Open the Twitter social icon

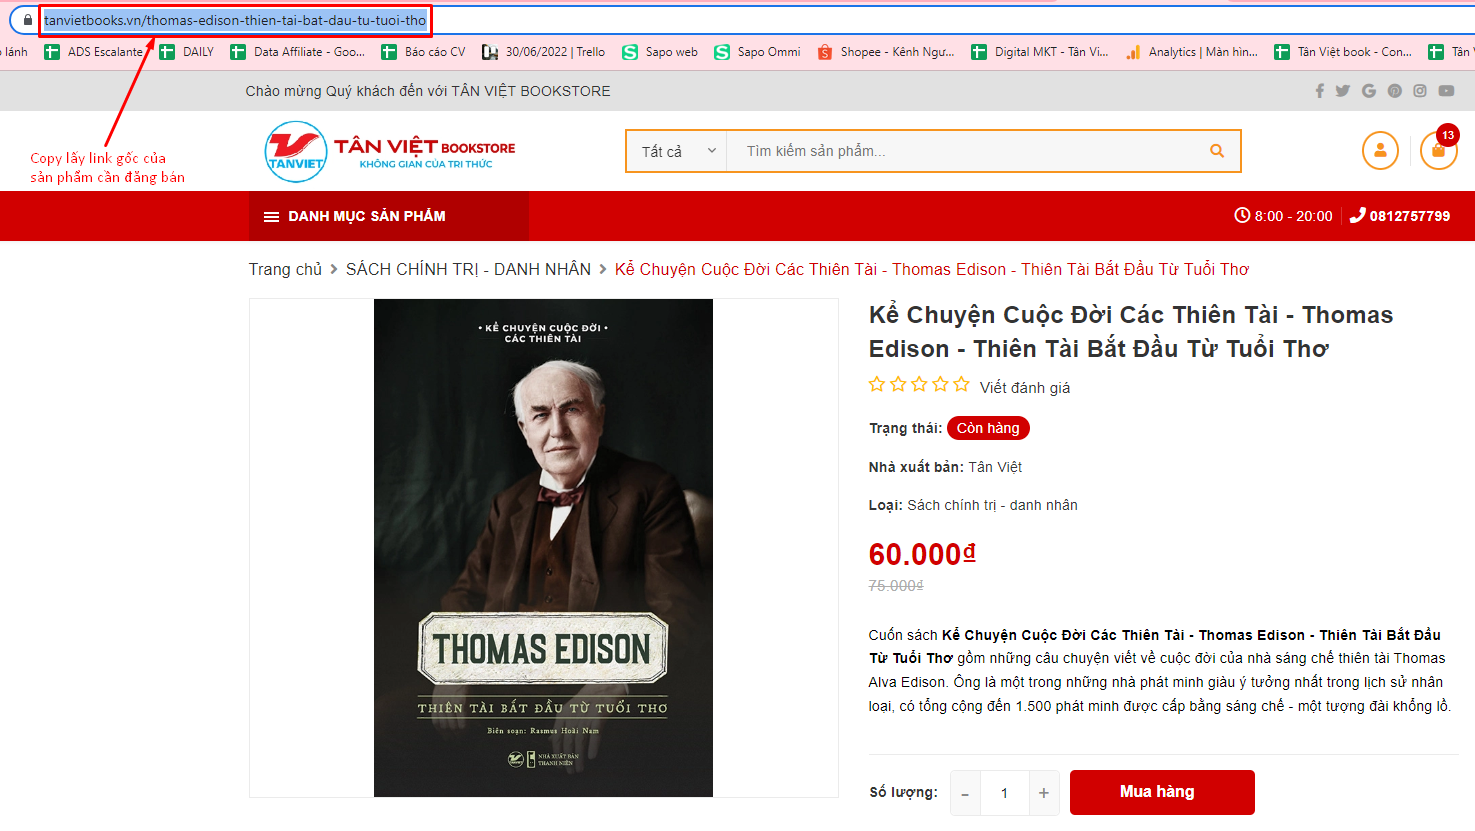[x=1342, y=91]
